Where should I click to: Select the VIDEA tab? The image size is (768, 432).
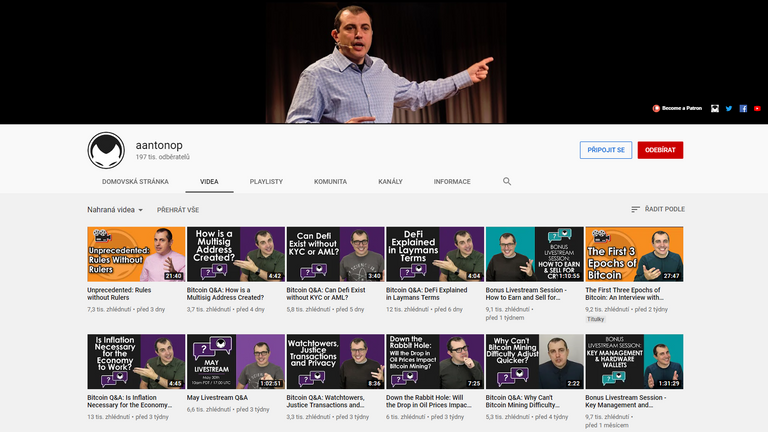209,182
